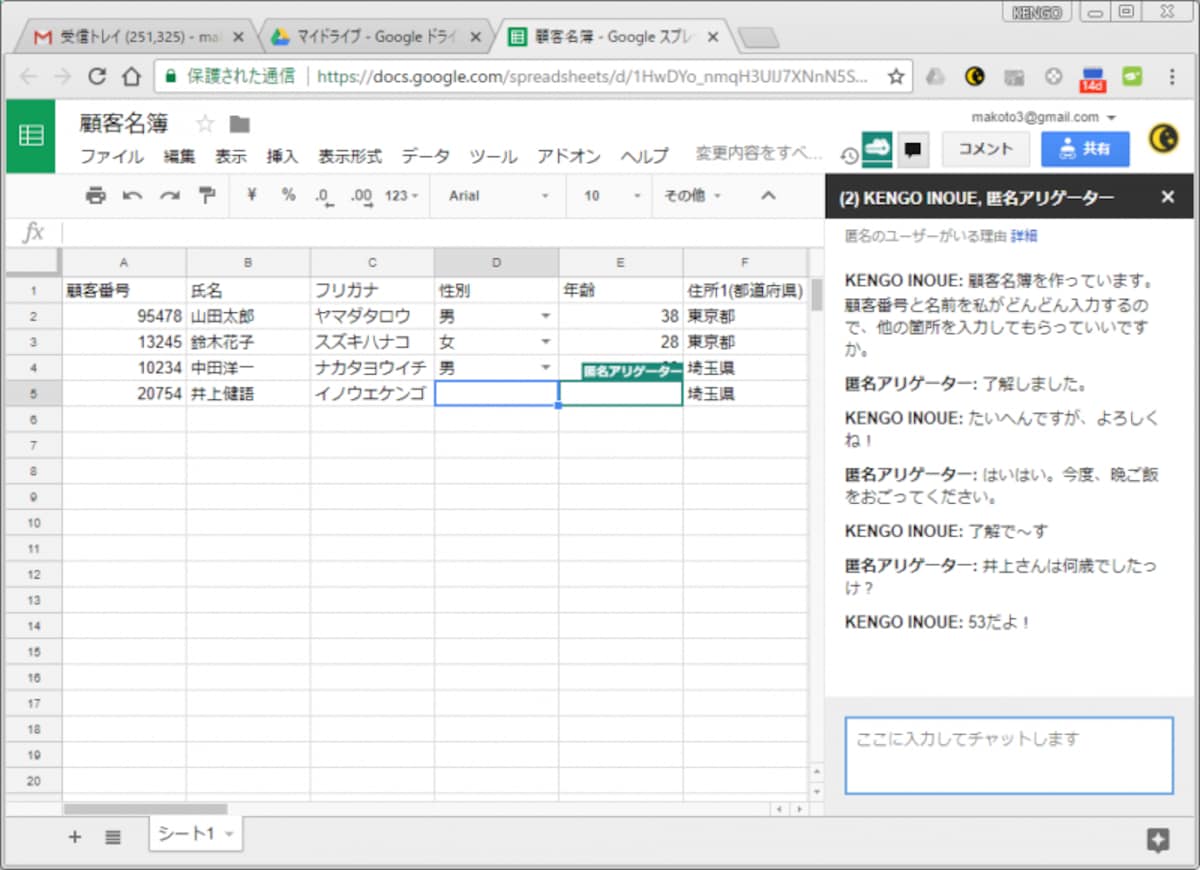Image resolution: width=1200 pixels, height=870 pixels.
Task: Open 性別 dropdown for 鈴木花子
Action: coord(545,342)
